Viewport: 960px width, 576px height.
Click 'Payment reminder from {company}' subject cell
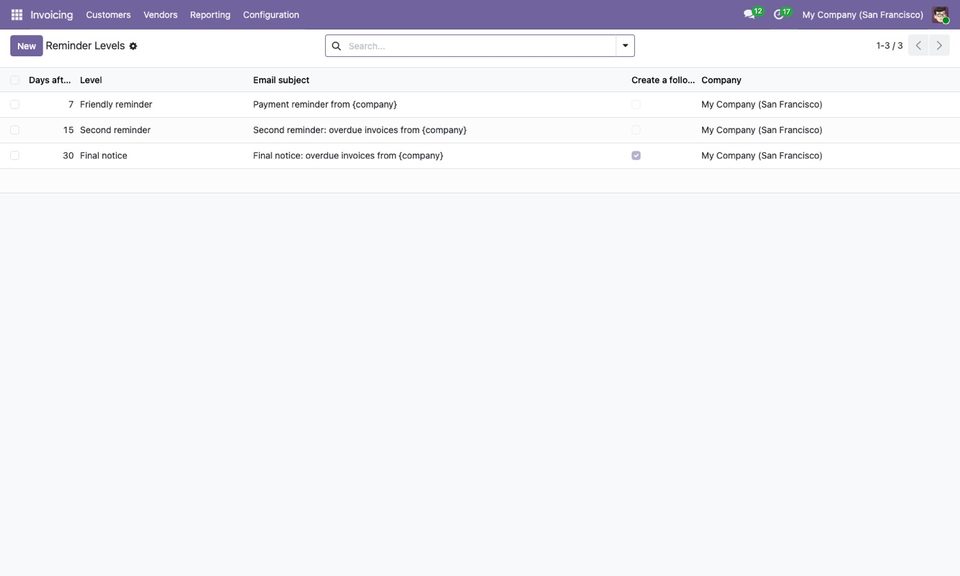(325, 105)
